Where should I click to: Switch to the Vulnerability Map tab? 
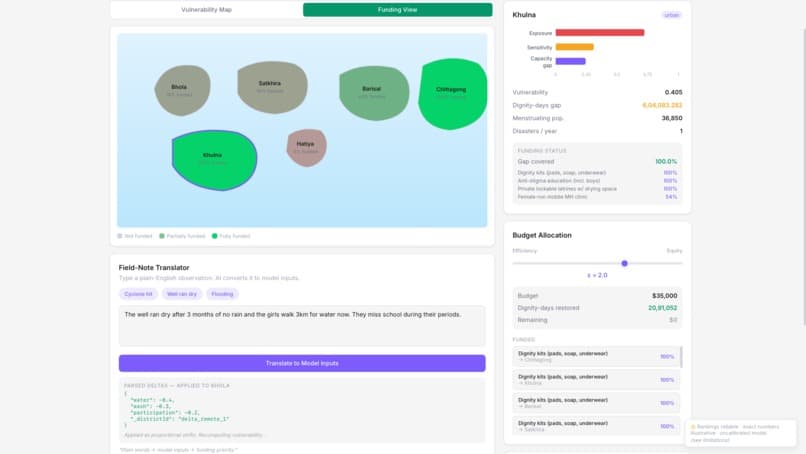(x=206, y=10)
